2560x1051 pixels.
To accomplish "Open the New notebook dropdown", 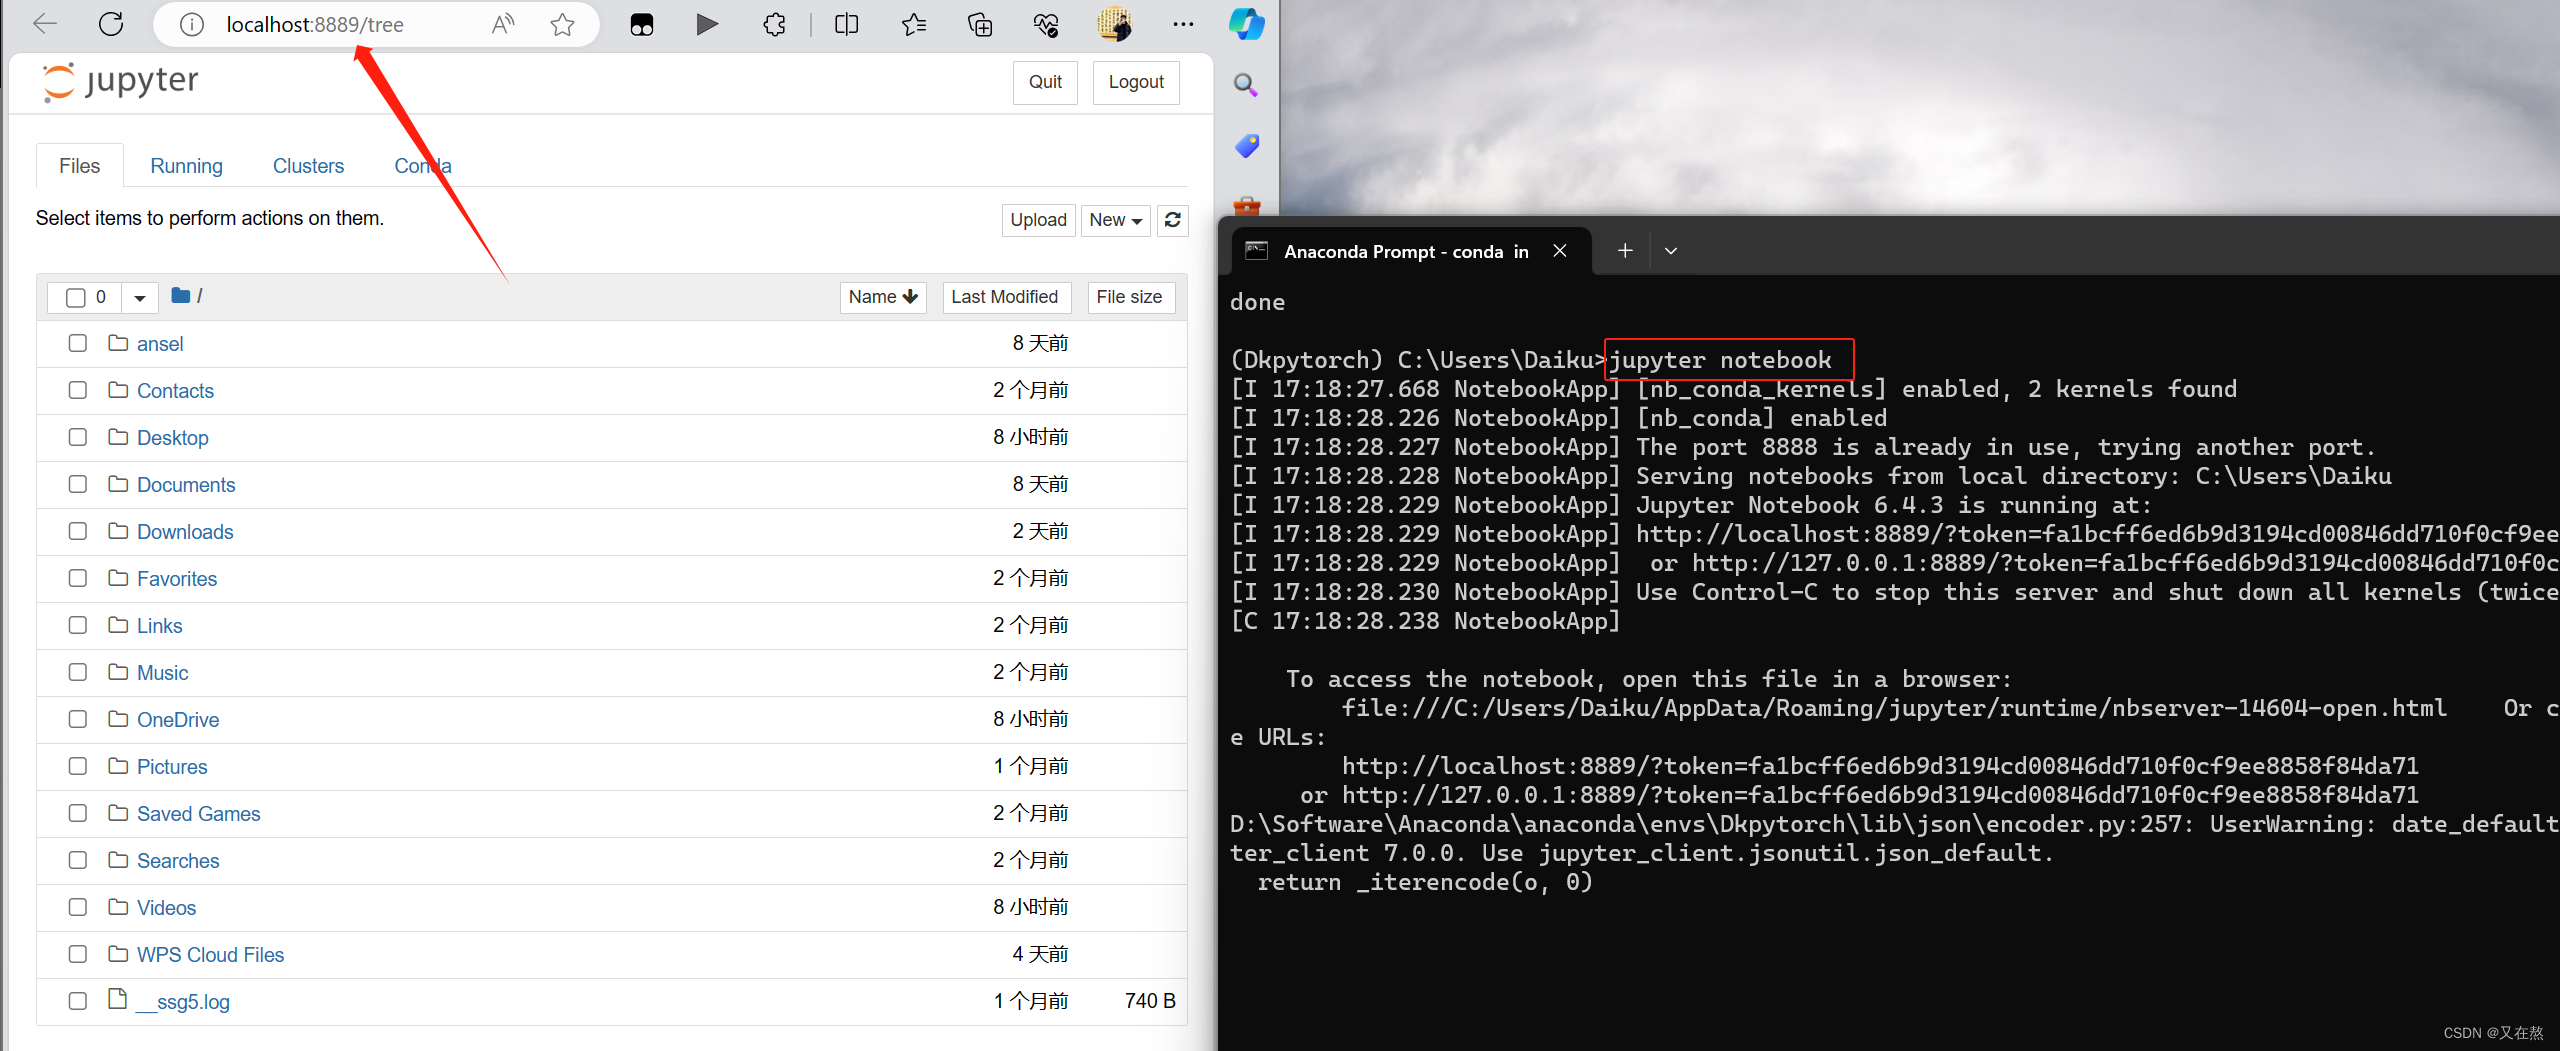I will [x=1116, y=220].
